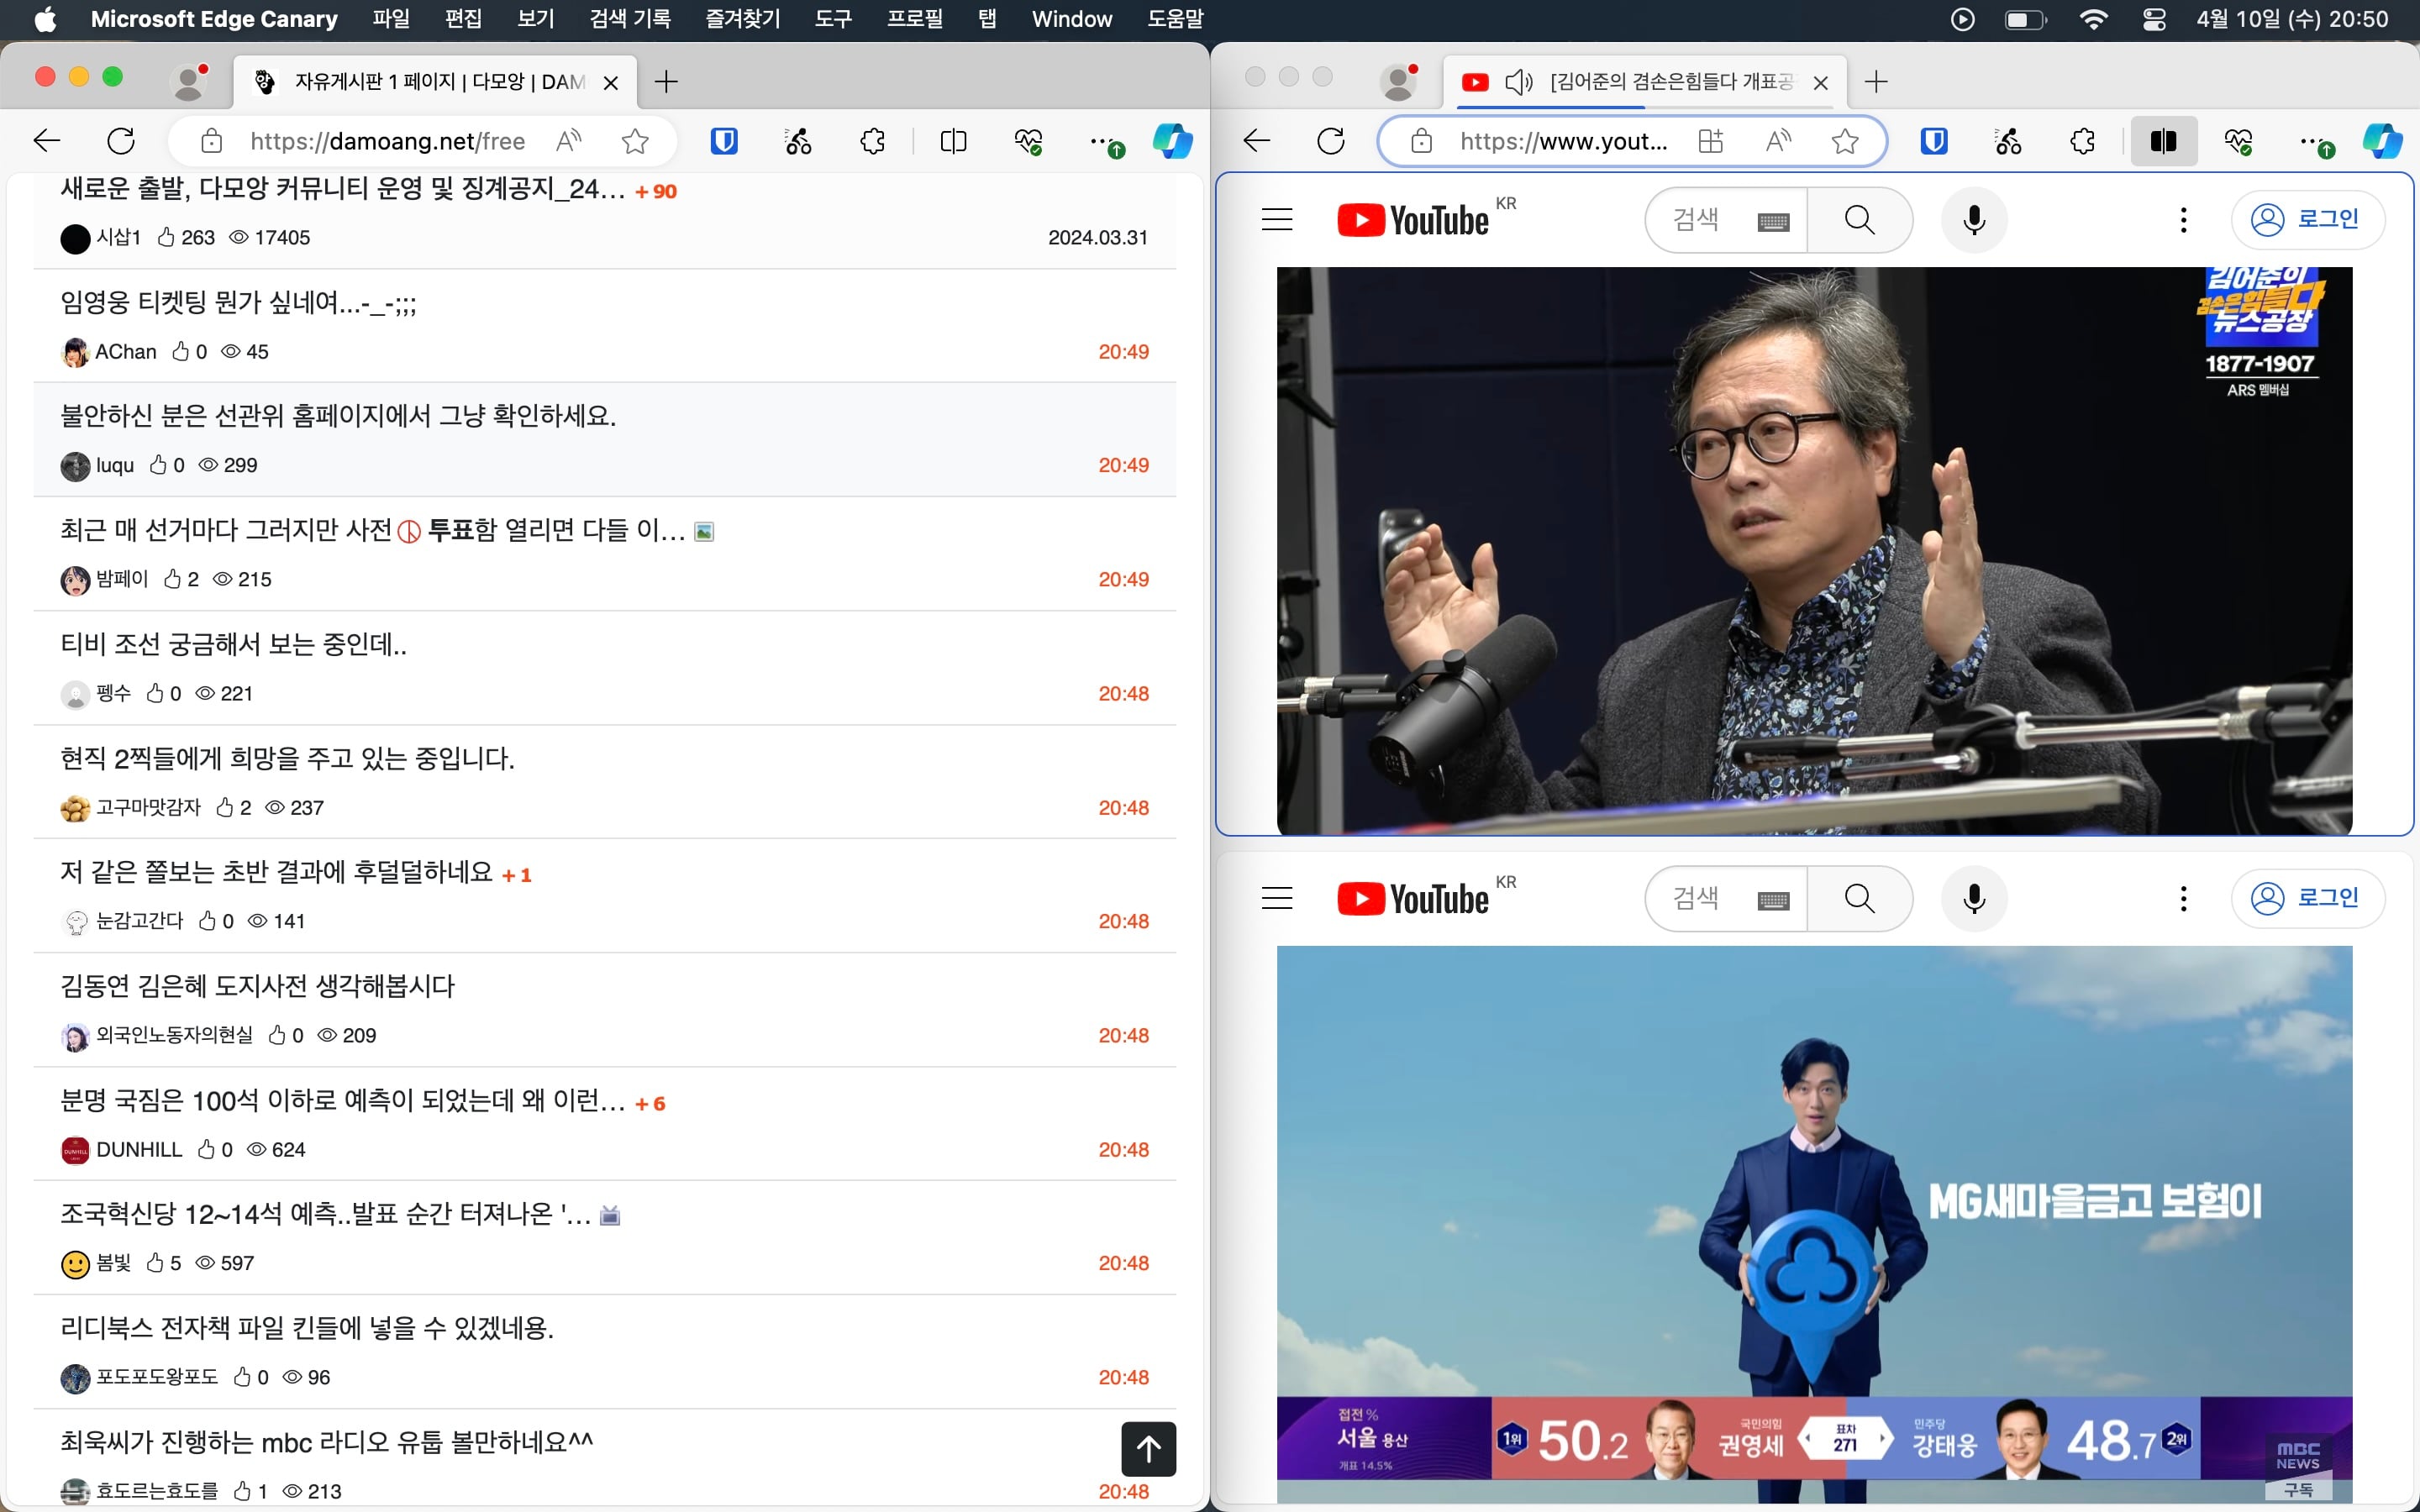The width and height of the screenshot is (2420, 1512).
Task: Open Bitwarden extension in YouTube window
Action: point(1934,141)
